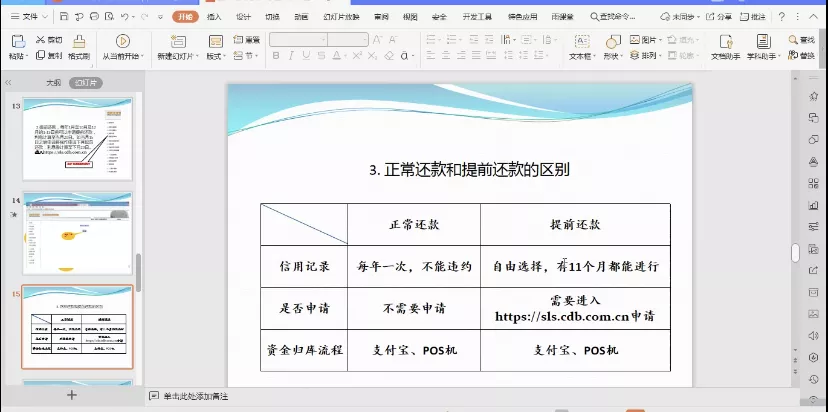Open the font name combo box
This screenshot has height=412, width=828.
coord(299,39)
